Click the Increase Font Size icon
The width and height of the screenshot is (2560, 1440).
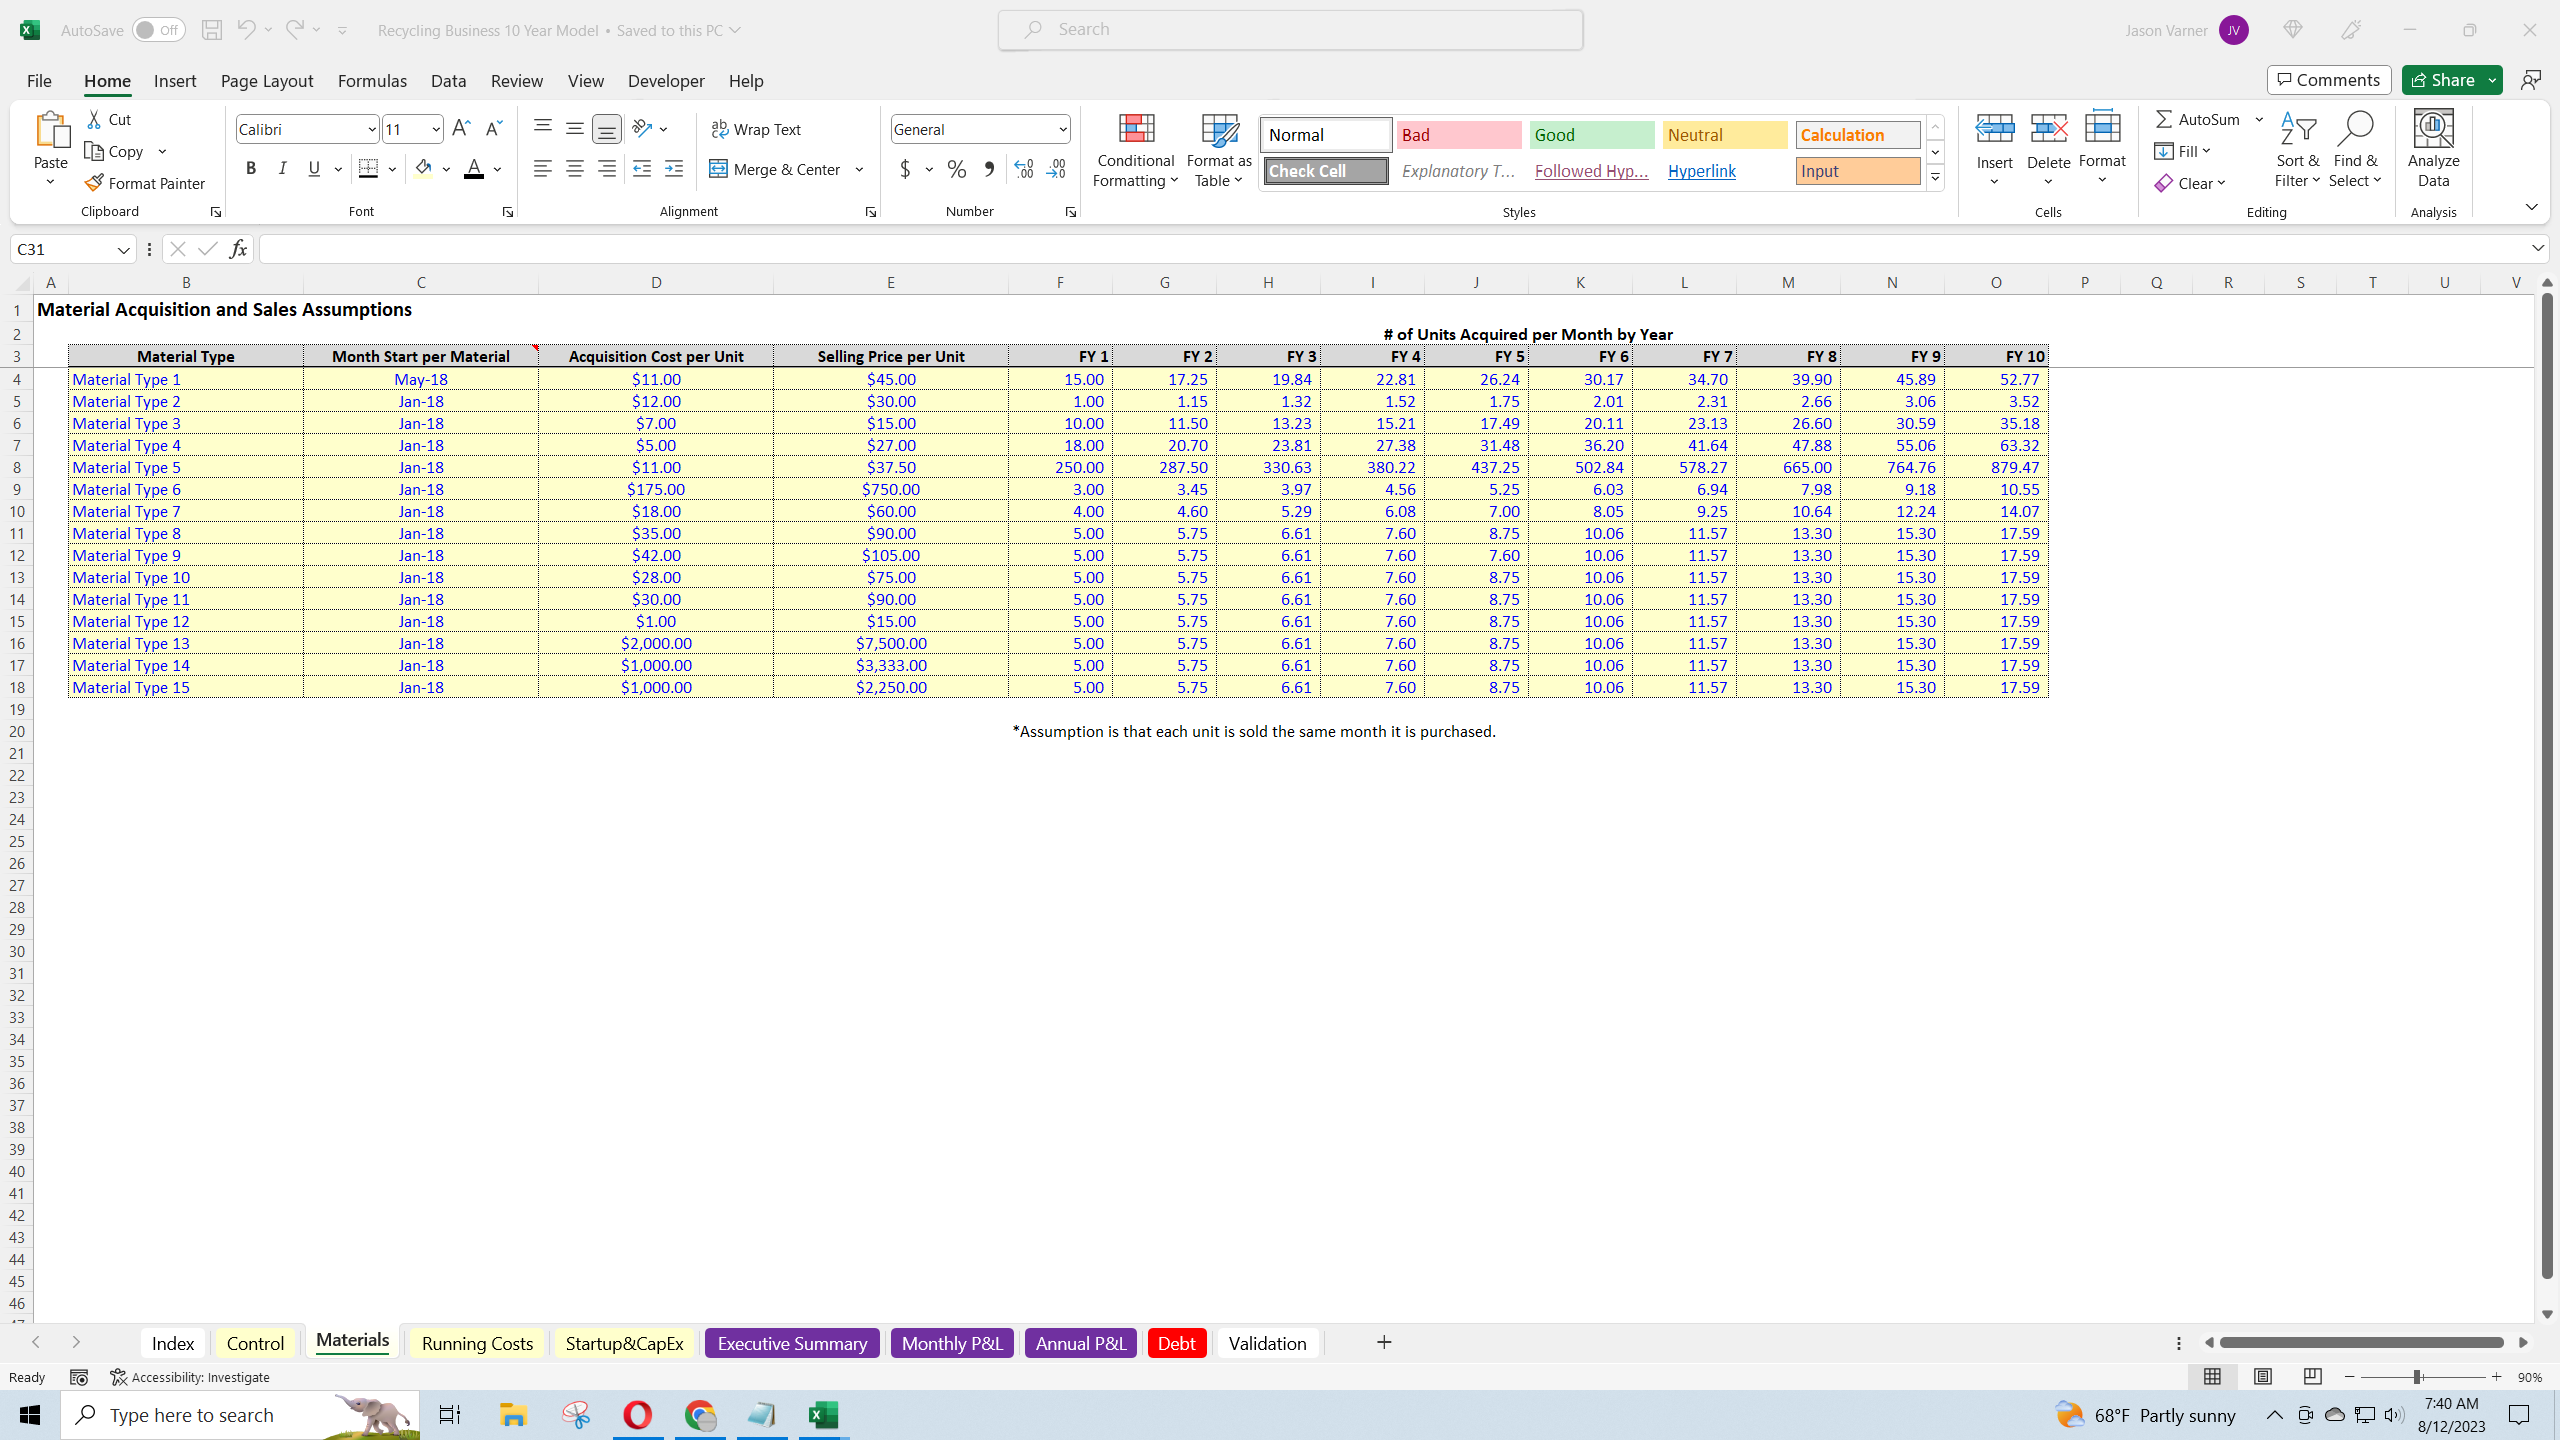click(x=461, y=128)
